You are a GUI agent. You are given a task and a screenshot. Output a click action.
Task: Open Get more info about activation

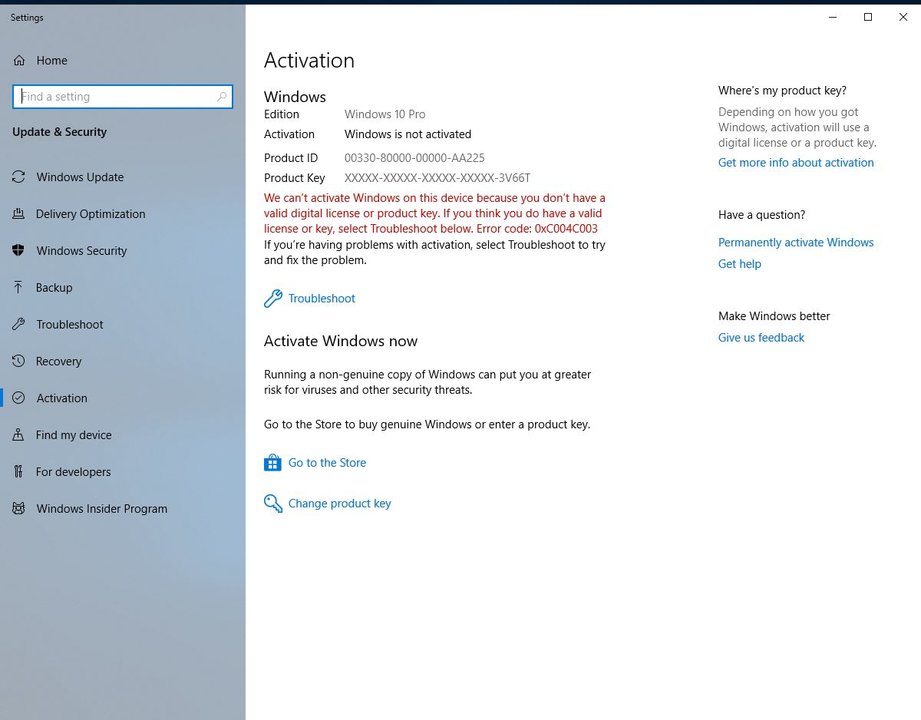coord(796,163)
